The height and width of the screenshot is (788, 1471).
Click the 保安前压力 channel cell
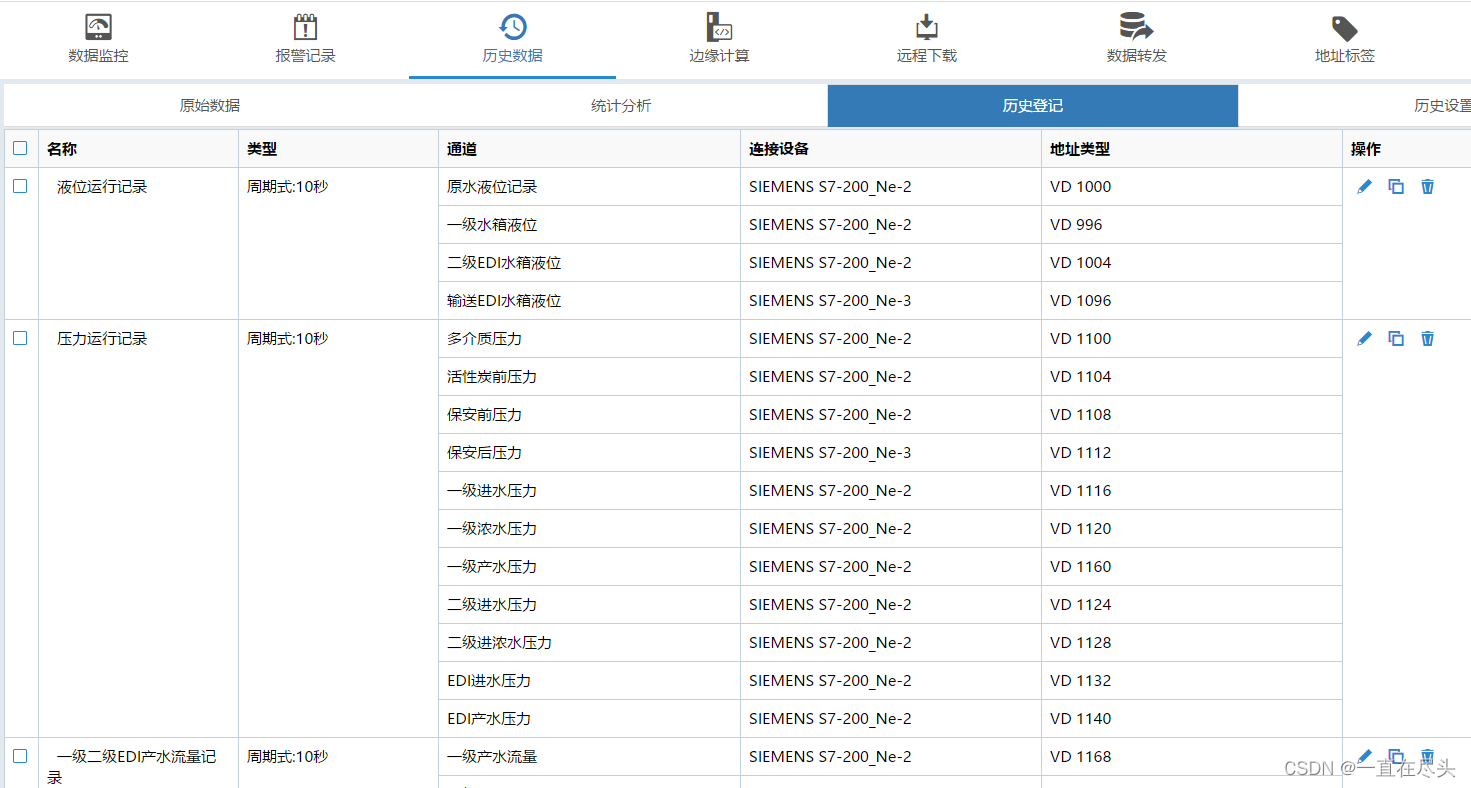[x=589, y=415]
